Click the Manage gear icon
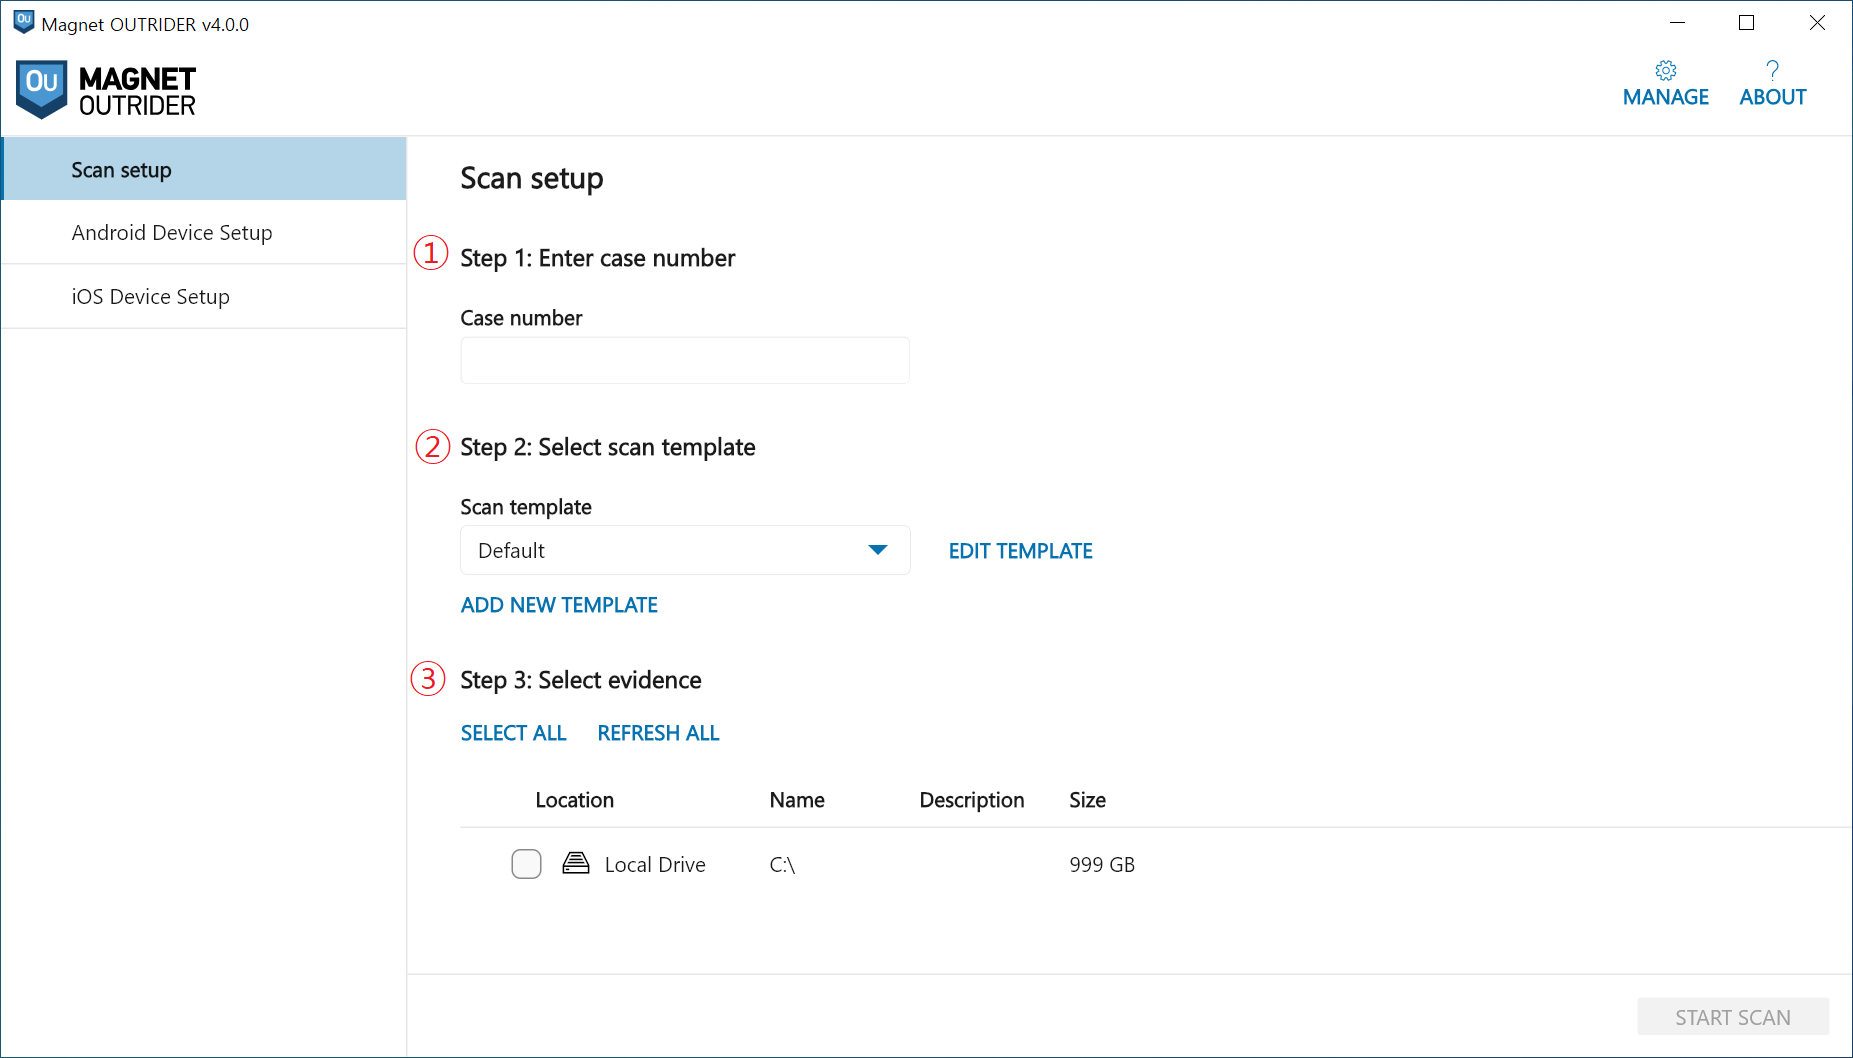 click(x=1665, y=70)
